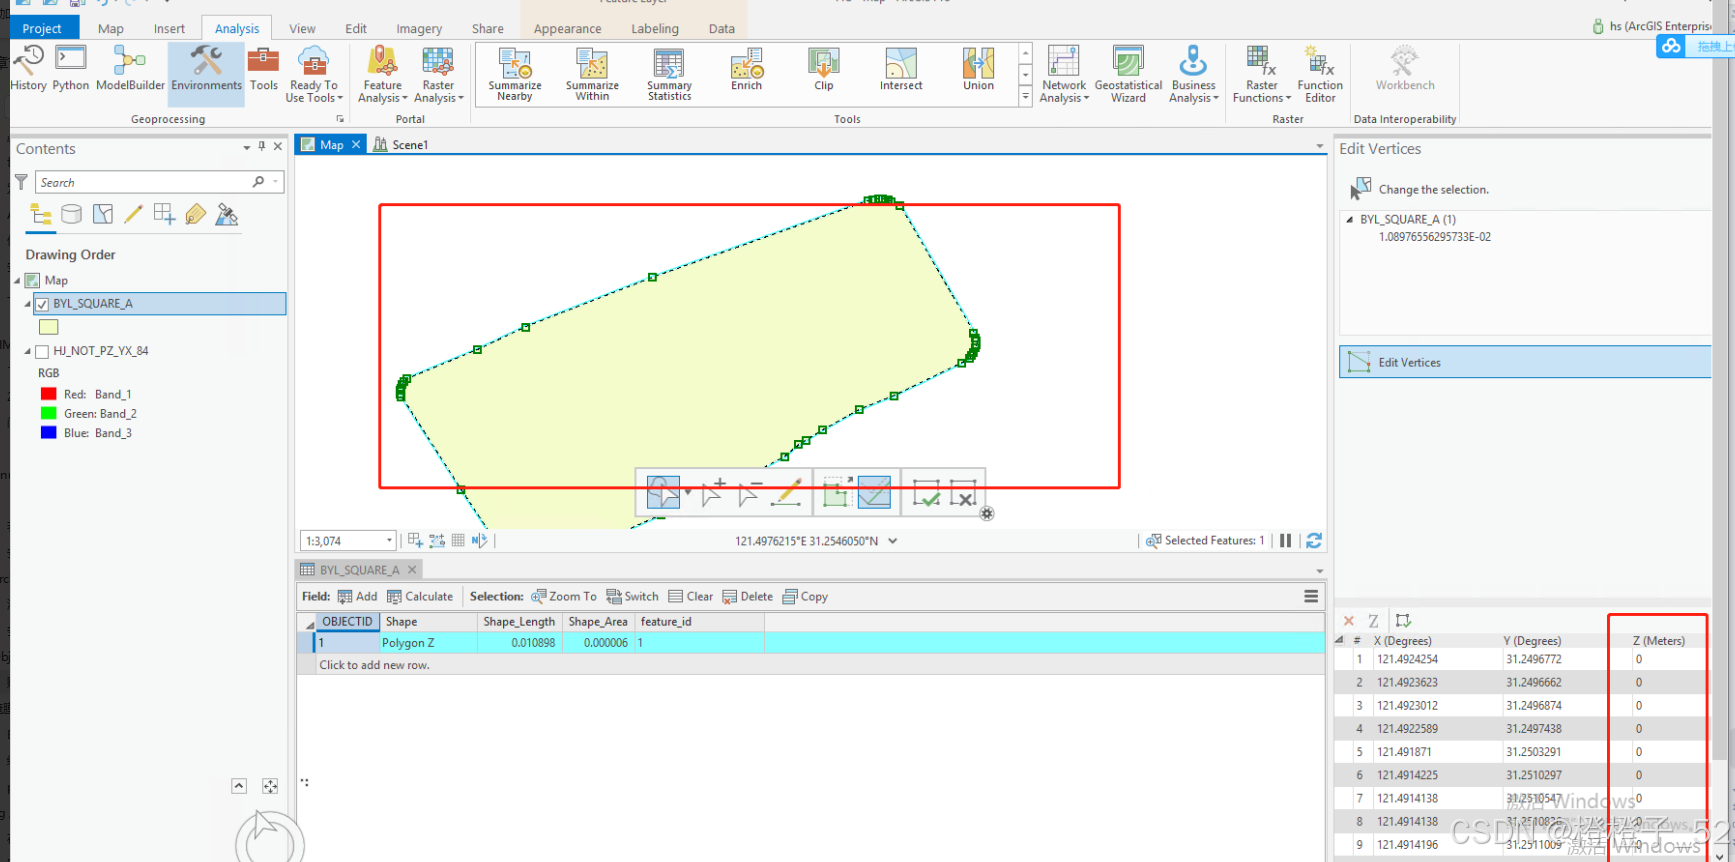Screen dimensions: 1735x862
Task: Open the coordinate display units dropdown
Action: pyautogui.click(x=893, y=541)
